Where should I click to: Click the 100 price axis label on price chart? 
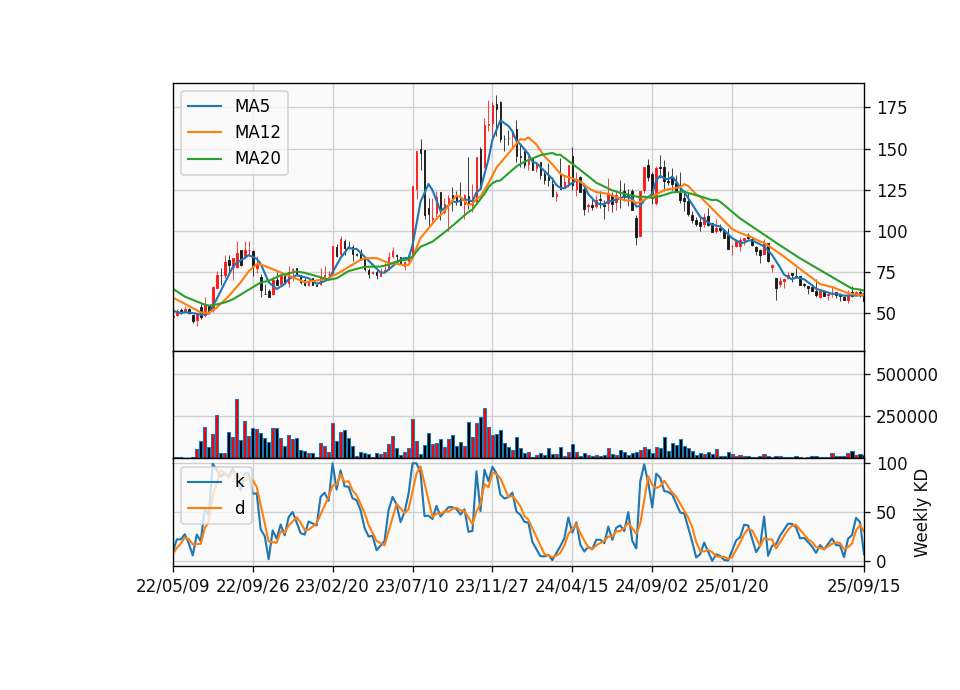(891, 232)
